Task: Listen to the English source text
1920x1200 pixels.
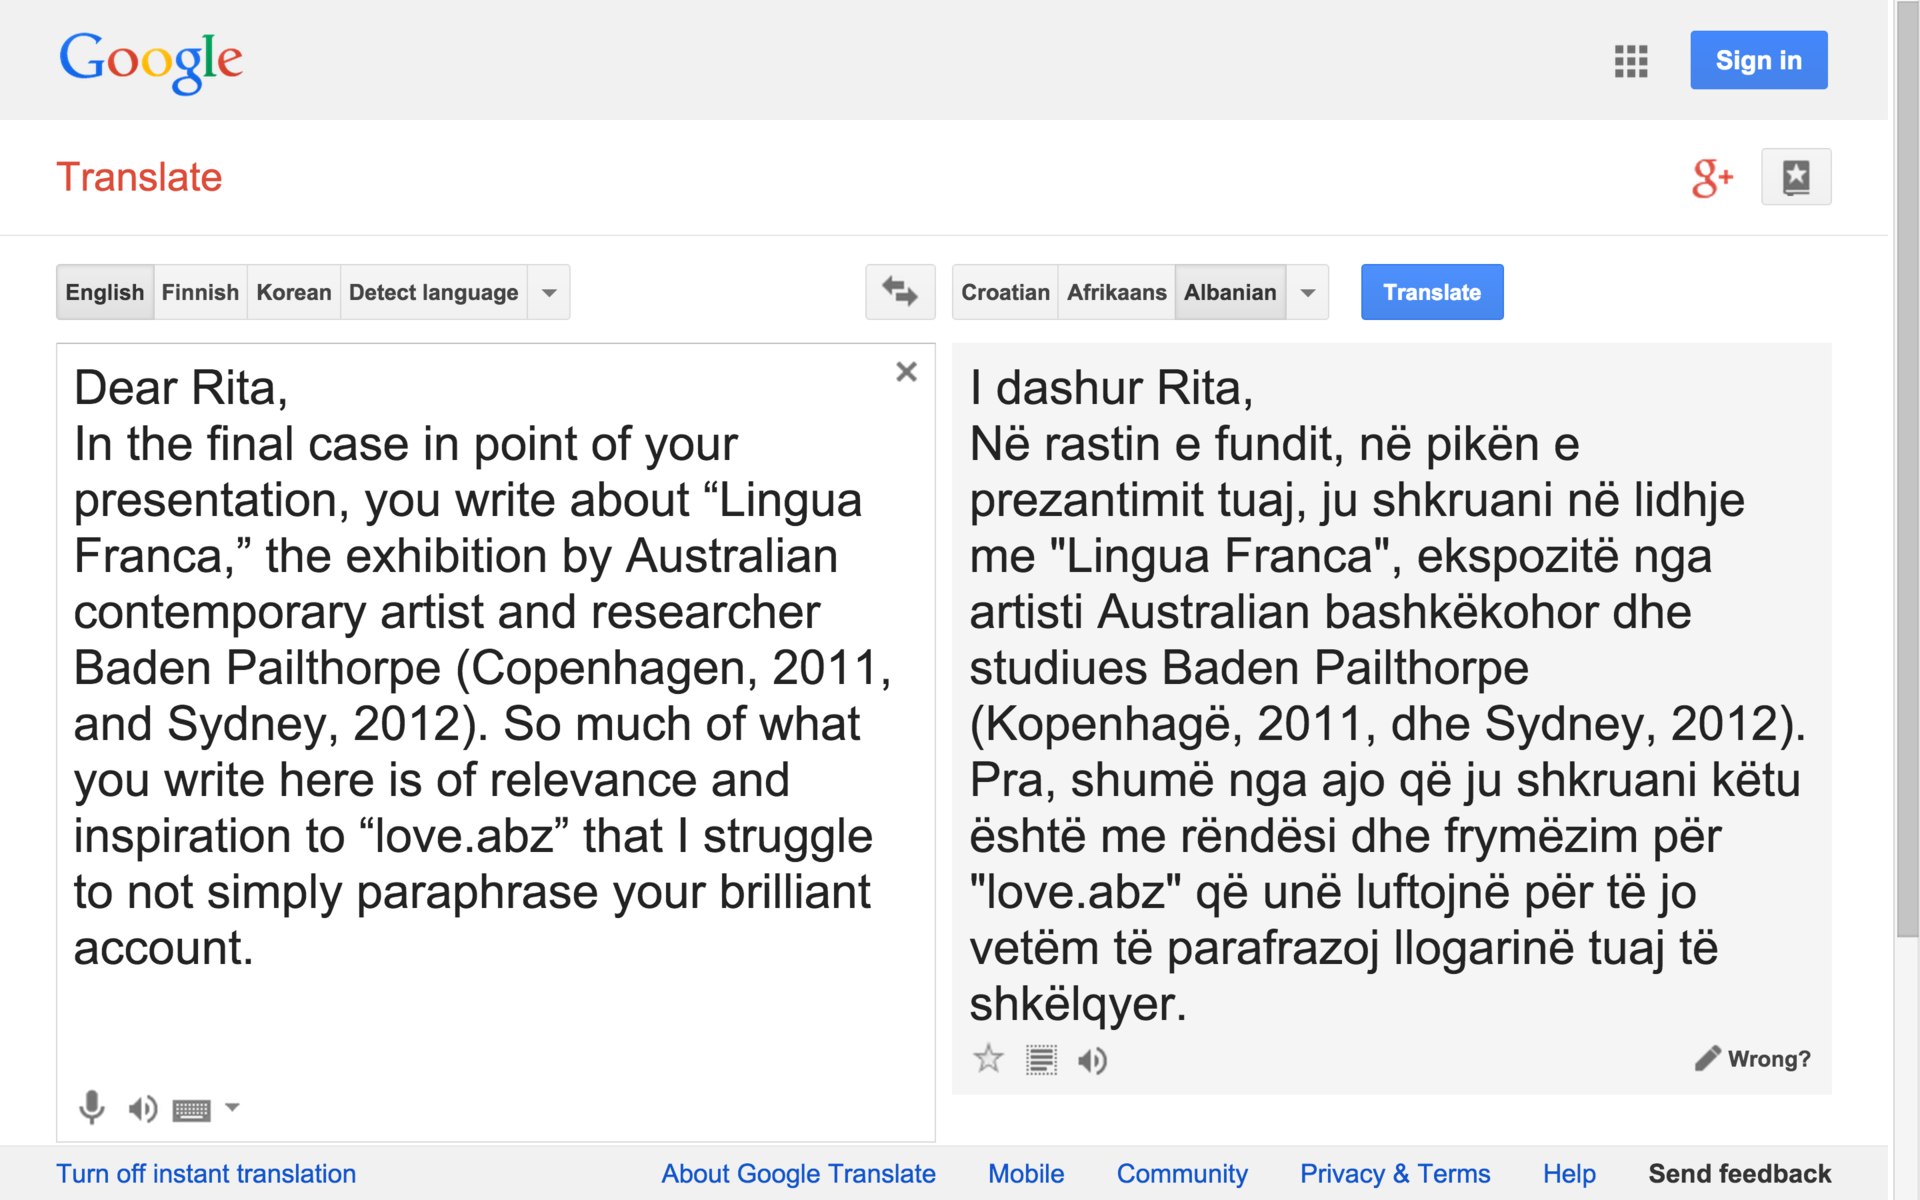Action: [x=142, y=1108]
